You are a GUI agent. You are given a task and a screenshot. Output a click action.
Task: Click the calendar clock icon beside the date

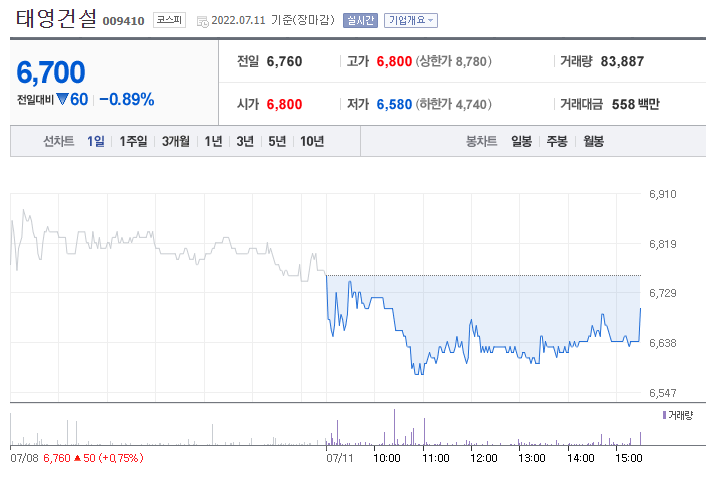click(x=203, y=21)
